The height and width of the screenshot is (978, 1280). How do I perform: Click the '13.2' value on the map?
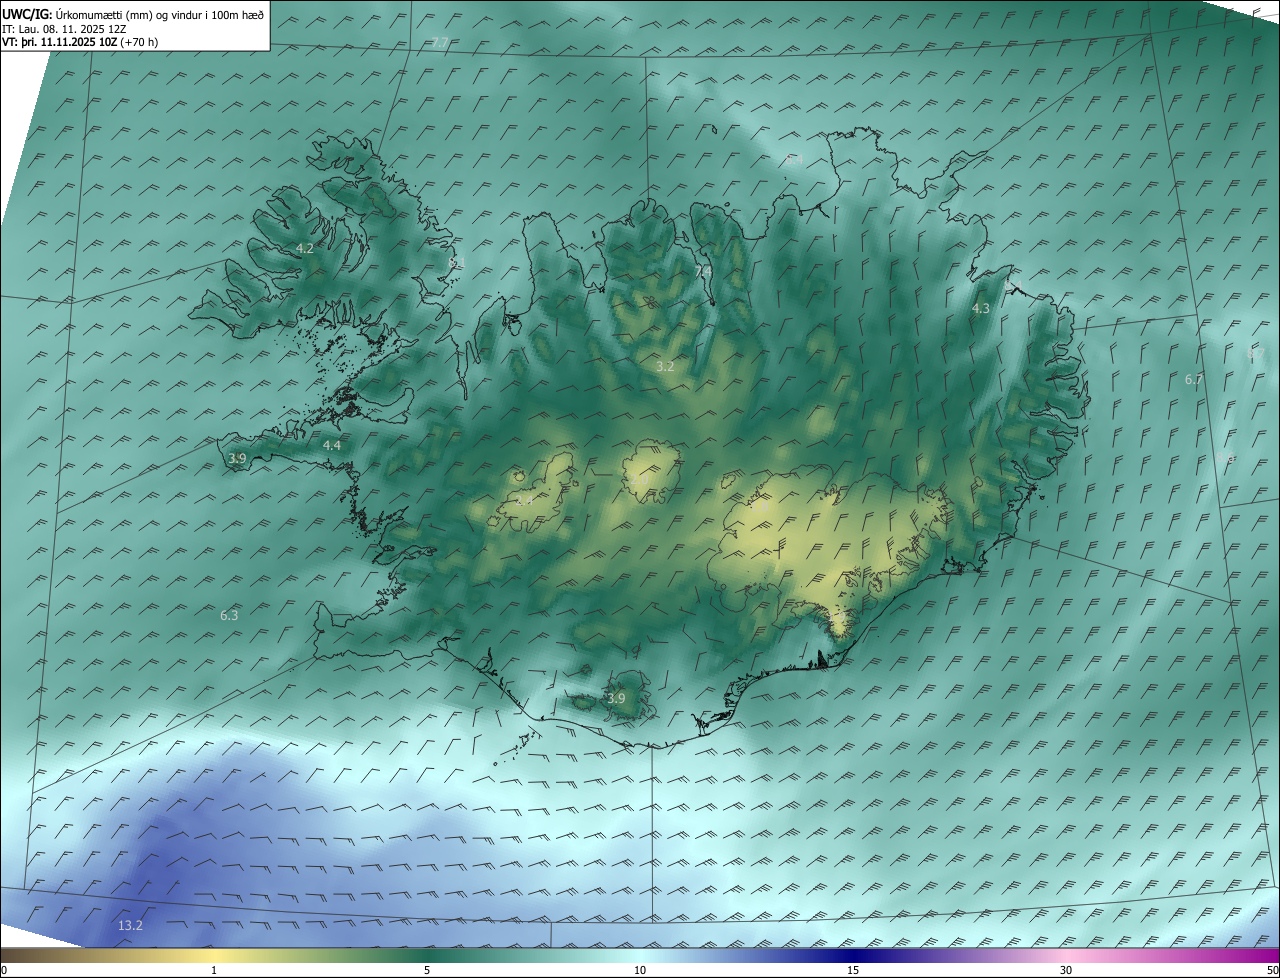[130, 926]
